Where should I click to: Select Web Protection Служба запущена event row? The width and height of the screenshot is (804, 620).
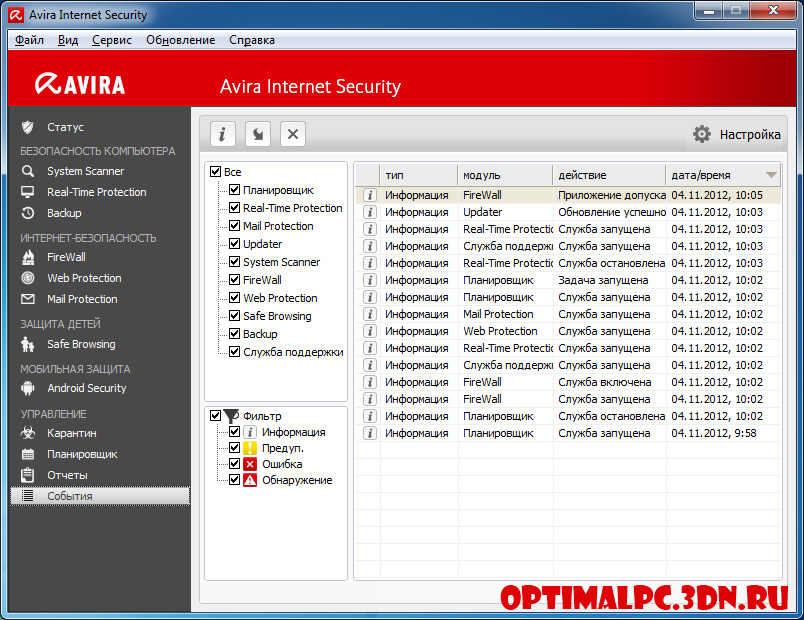click(568, 331)
